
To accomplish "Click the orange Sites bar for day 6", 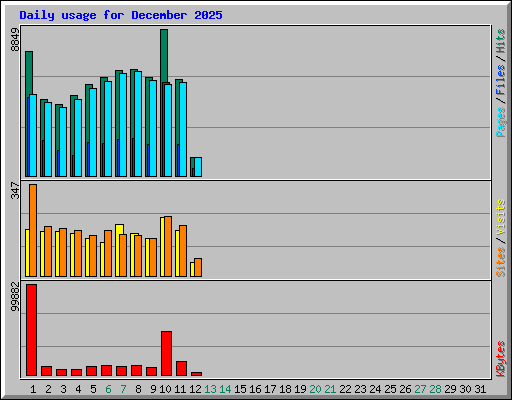I will tap(108, 253).
